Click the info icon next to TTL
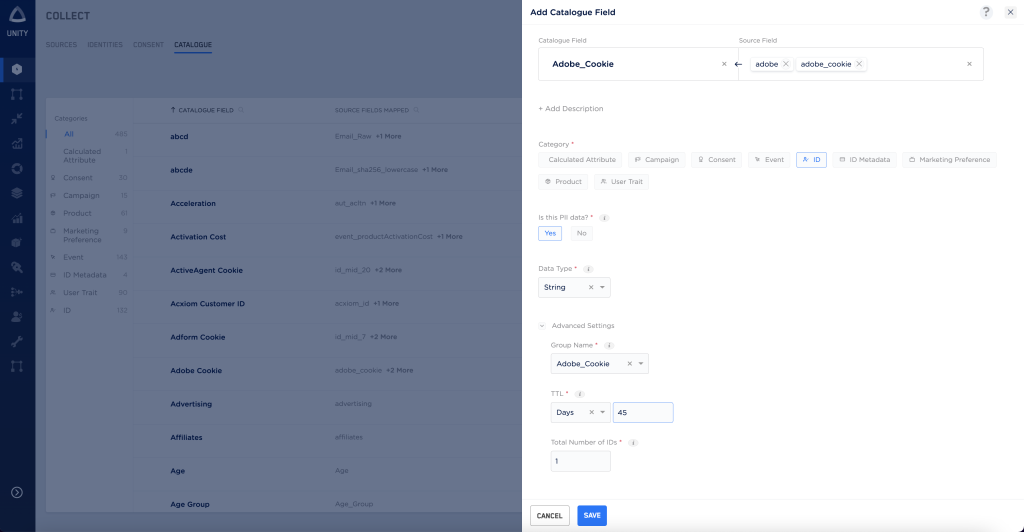Viewport: 1024px width, 532px height. pos(580,394)
